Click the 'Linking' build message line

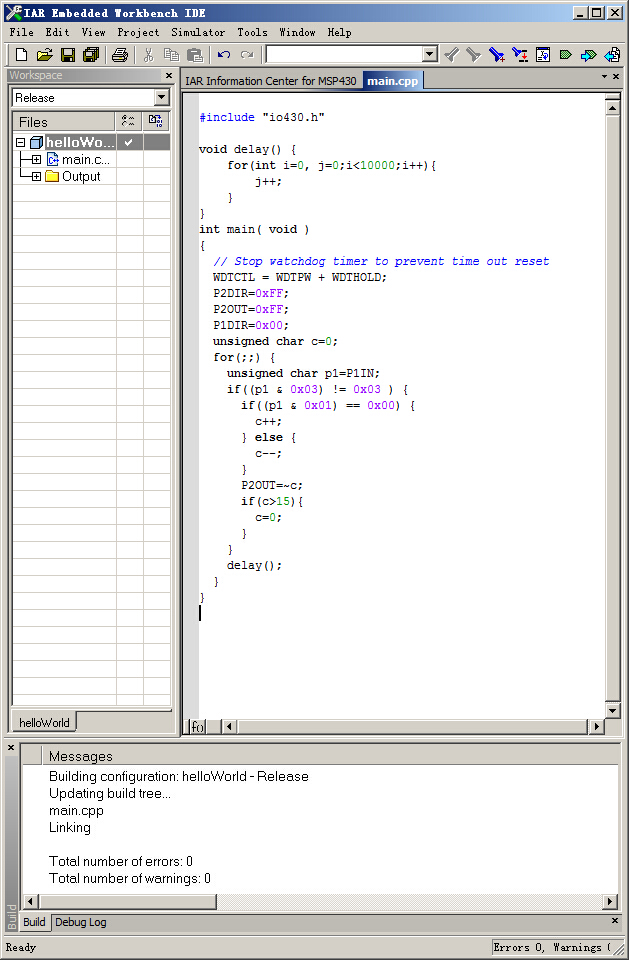point(70,827)
